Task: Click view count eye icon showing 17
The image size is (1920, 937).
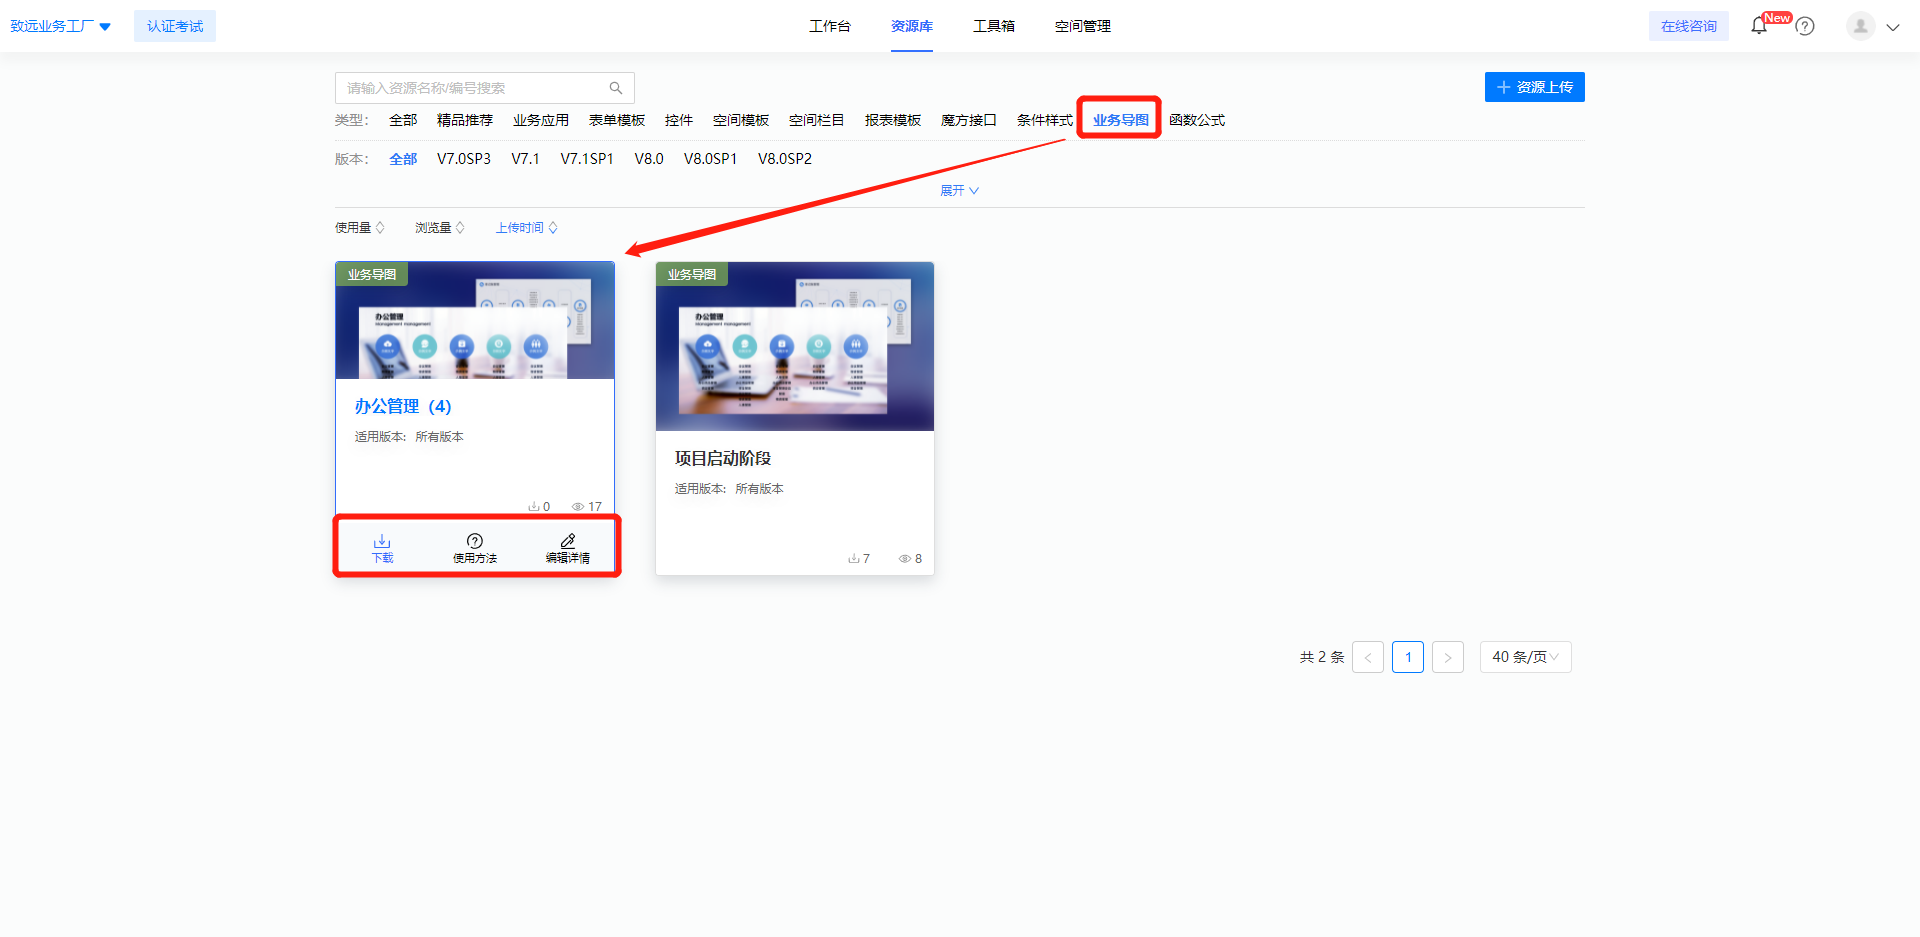Action: tap(577, 507)
